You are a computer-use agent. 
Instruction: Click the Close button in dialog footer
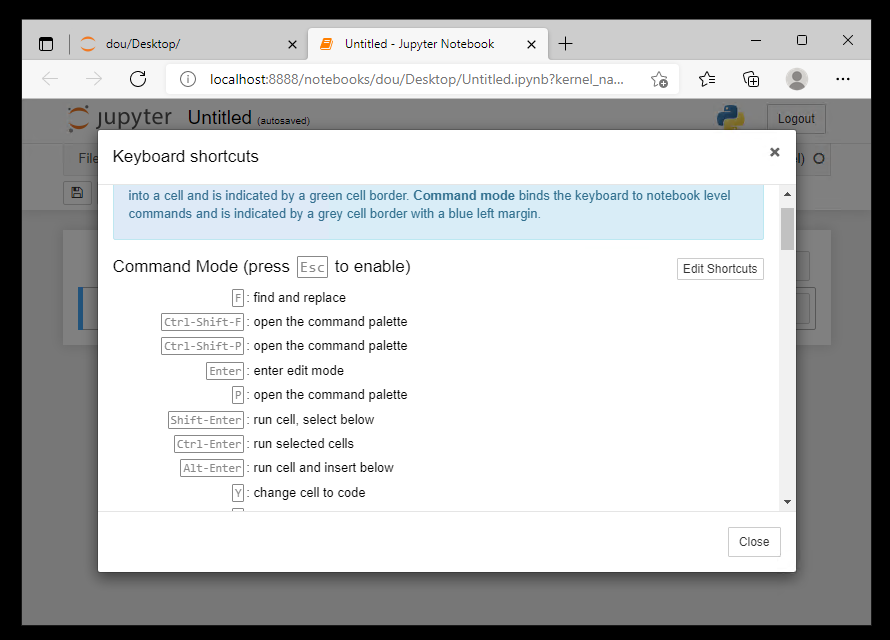click(x=753, y=542)
